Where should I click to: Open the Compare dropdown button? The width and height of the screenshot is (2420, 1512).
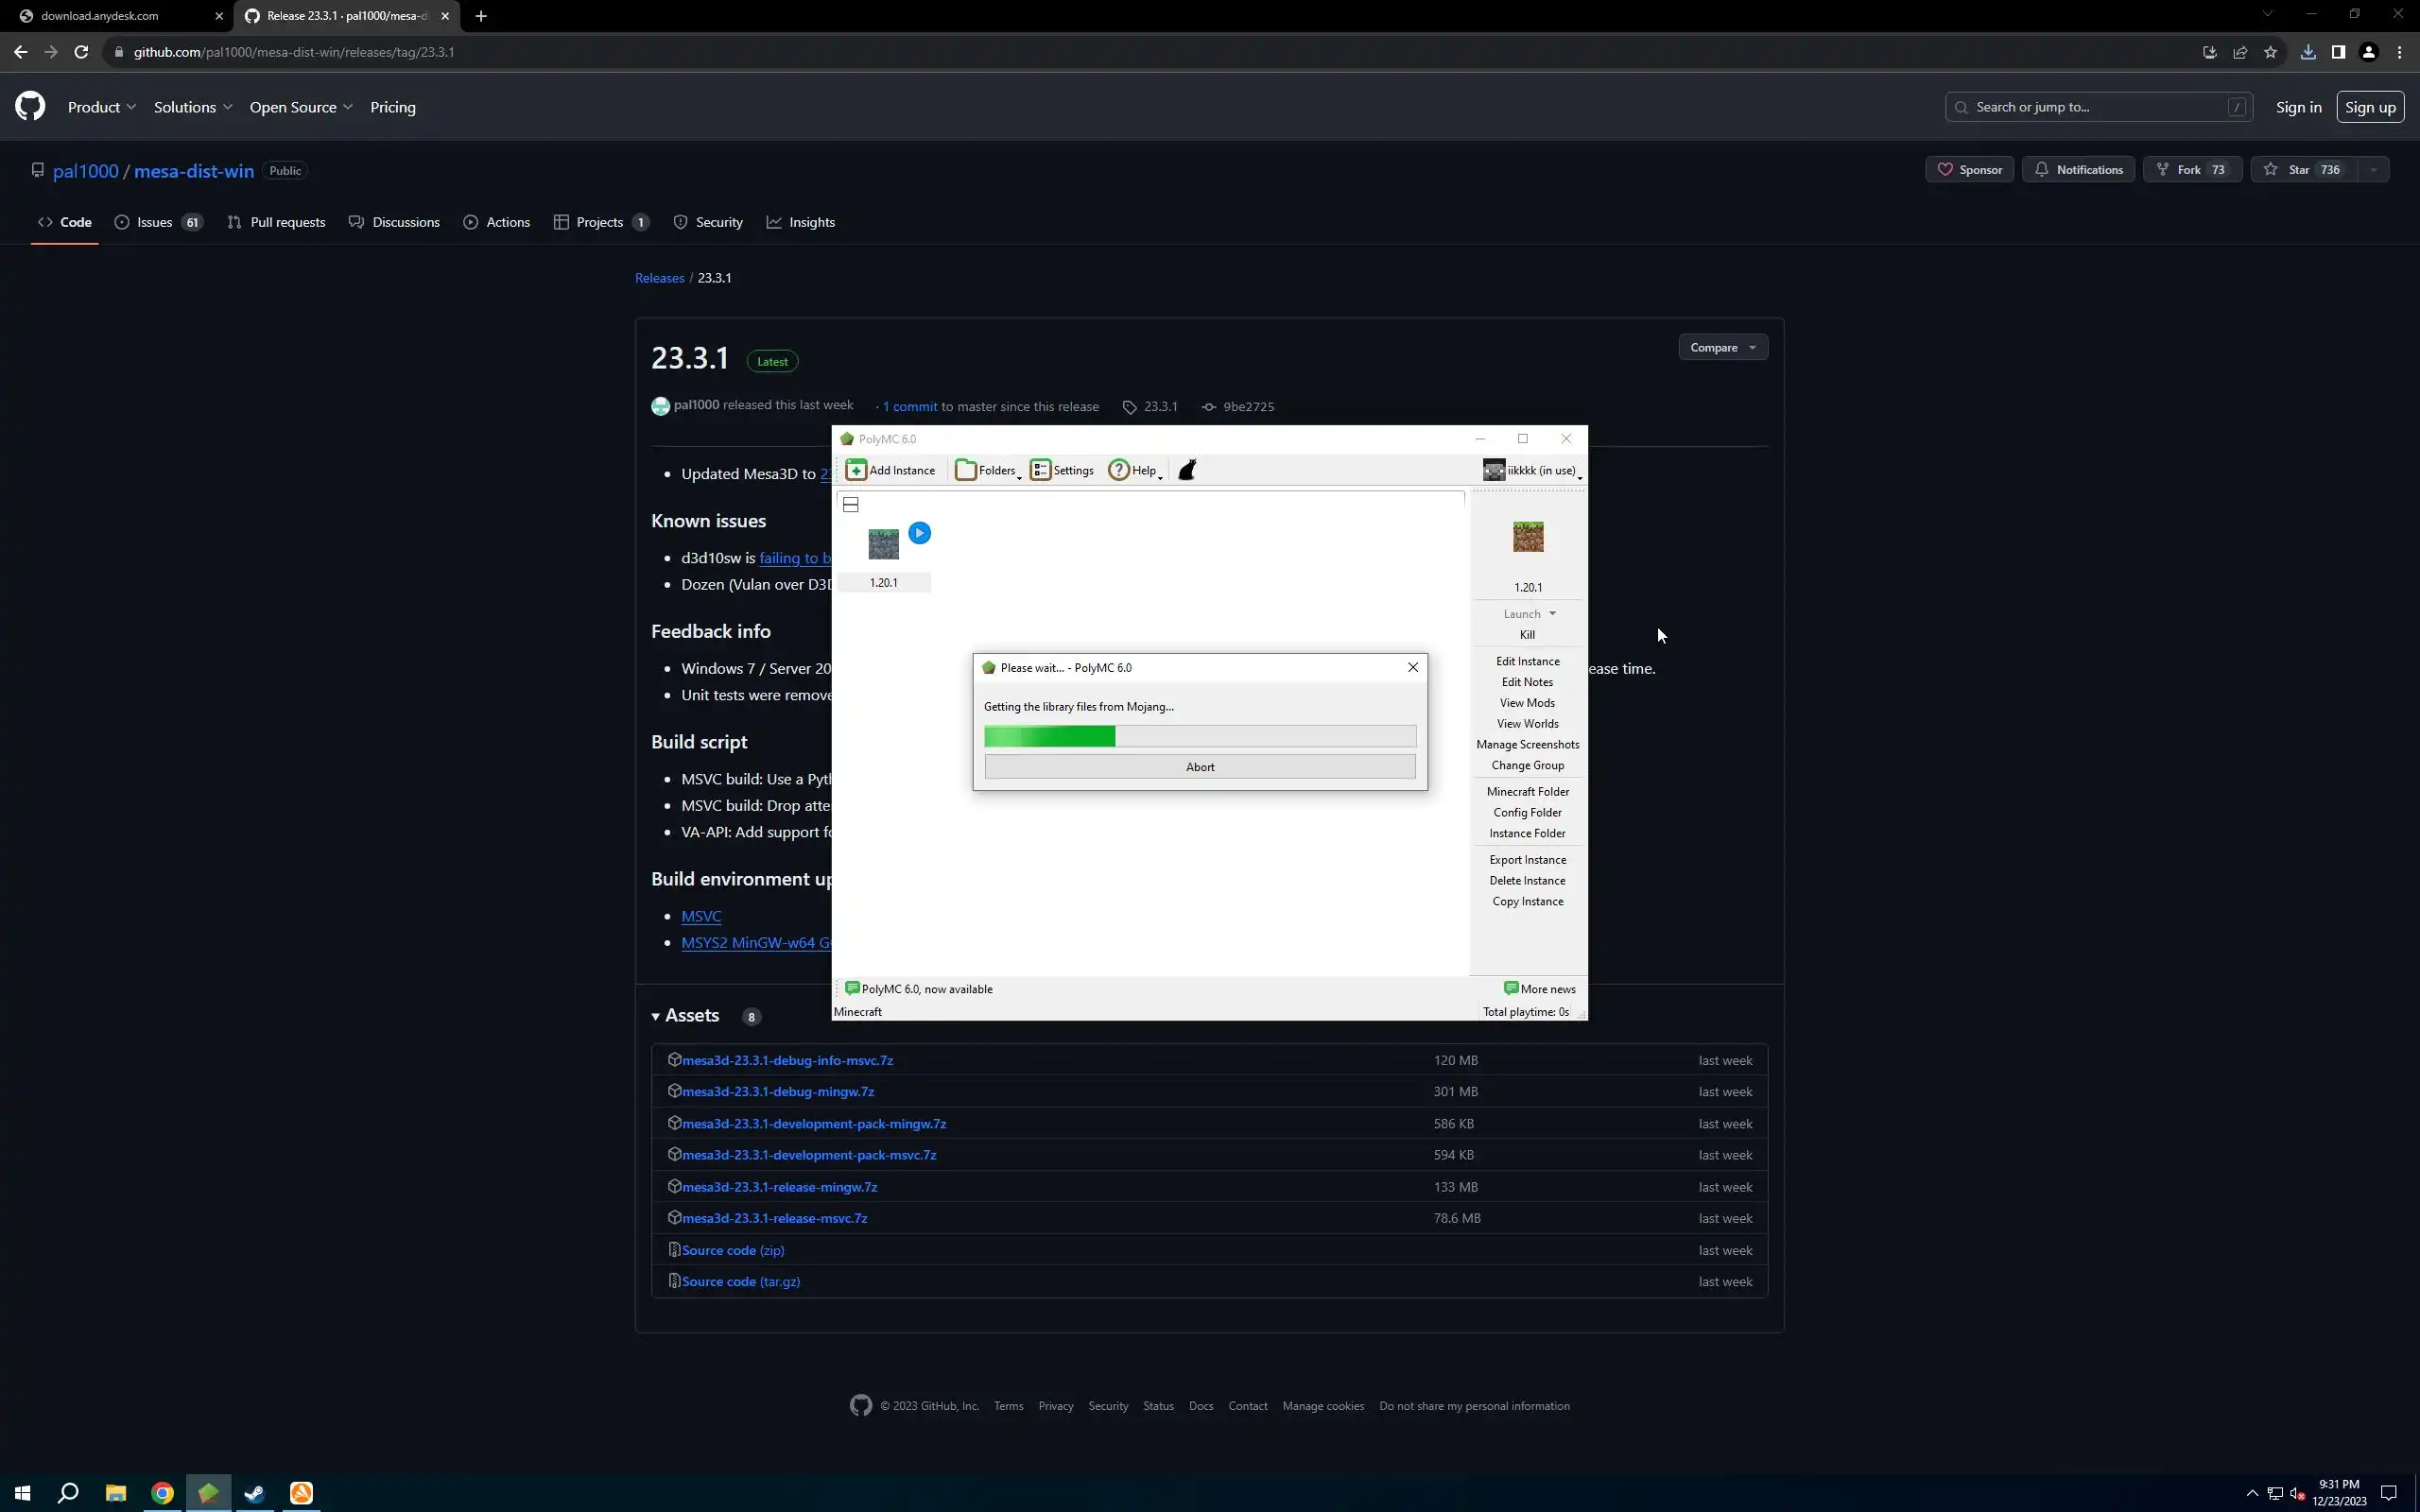coord(1722,347)
